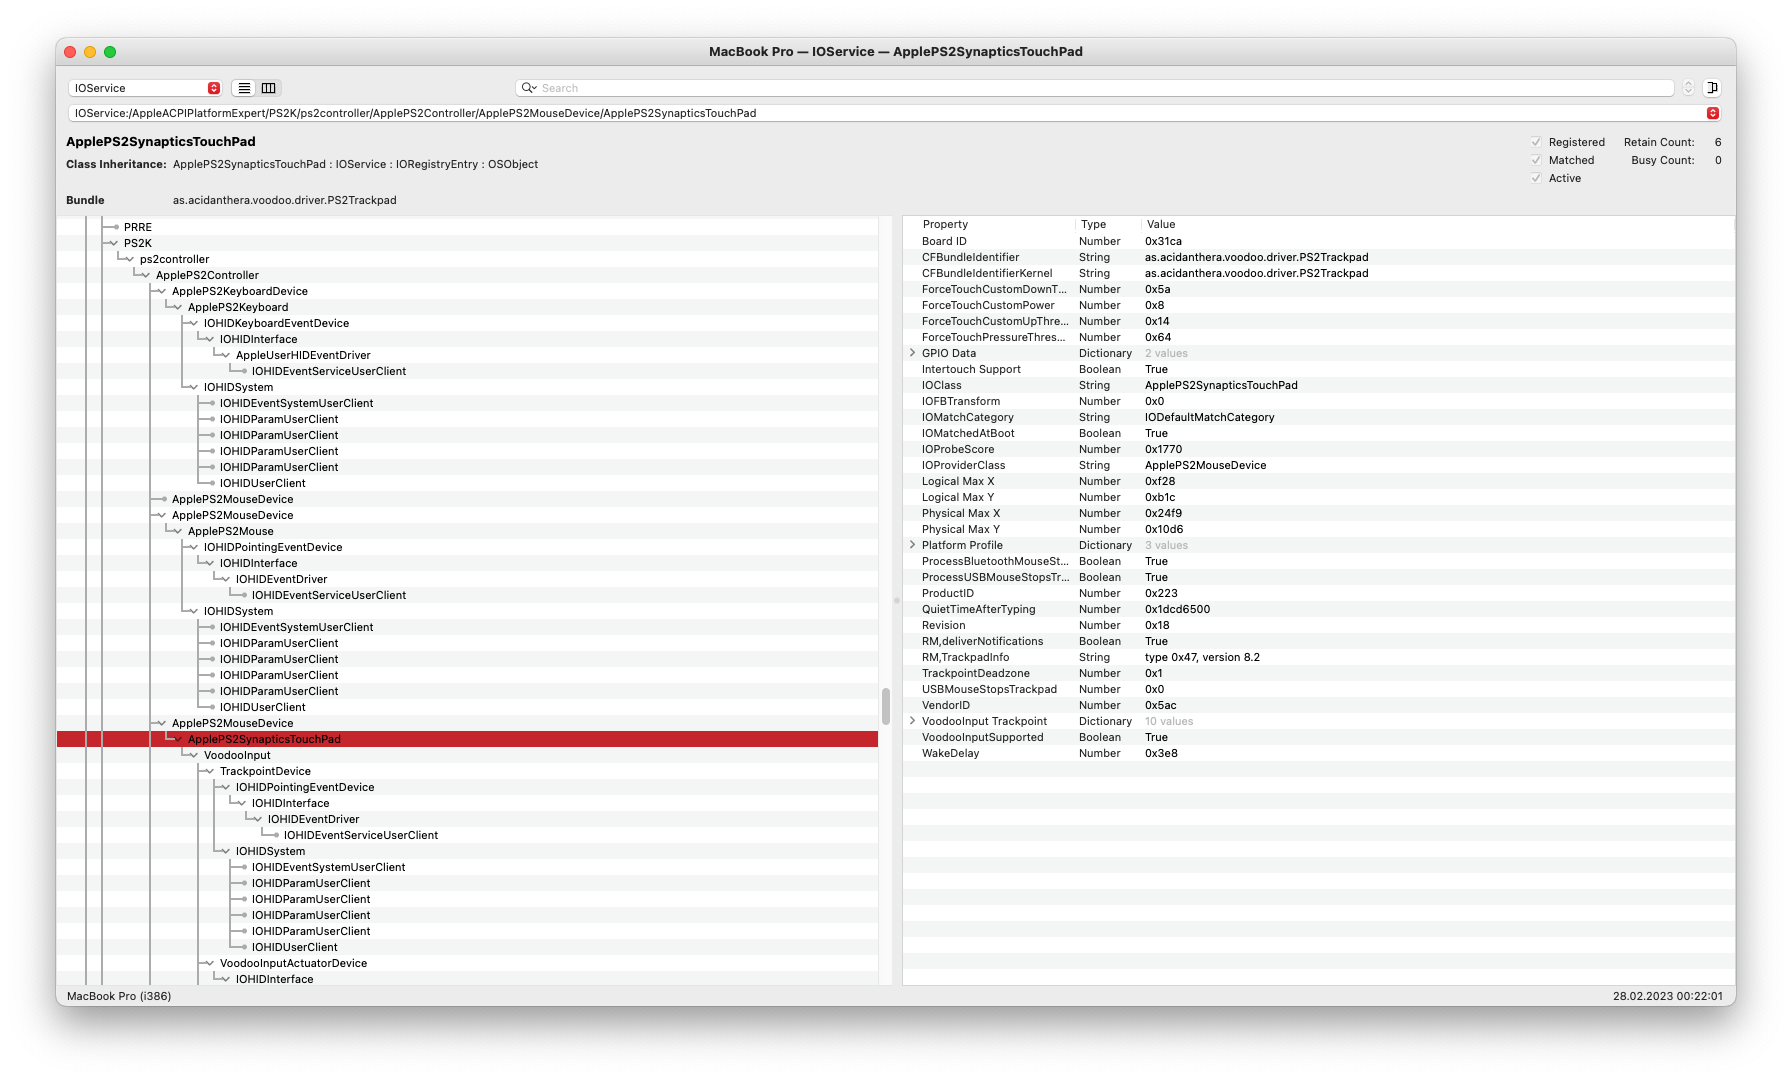Switch to column browser view
The image size is (1792, 1080).
[269, 88]
